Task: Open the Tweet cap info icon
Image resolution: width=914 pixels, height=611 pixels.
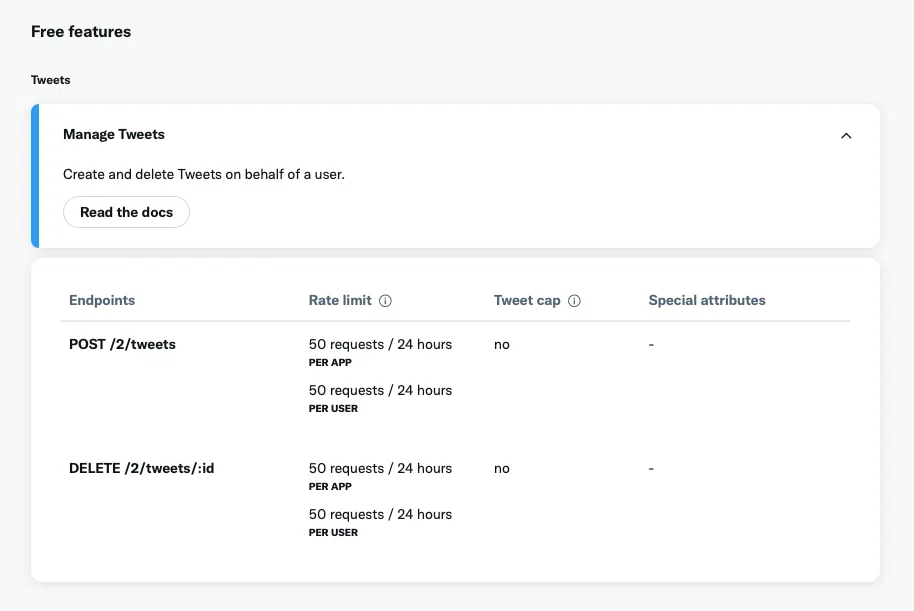Action: 574,301
